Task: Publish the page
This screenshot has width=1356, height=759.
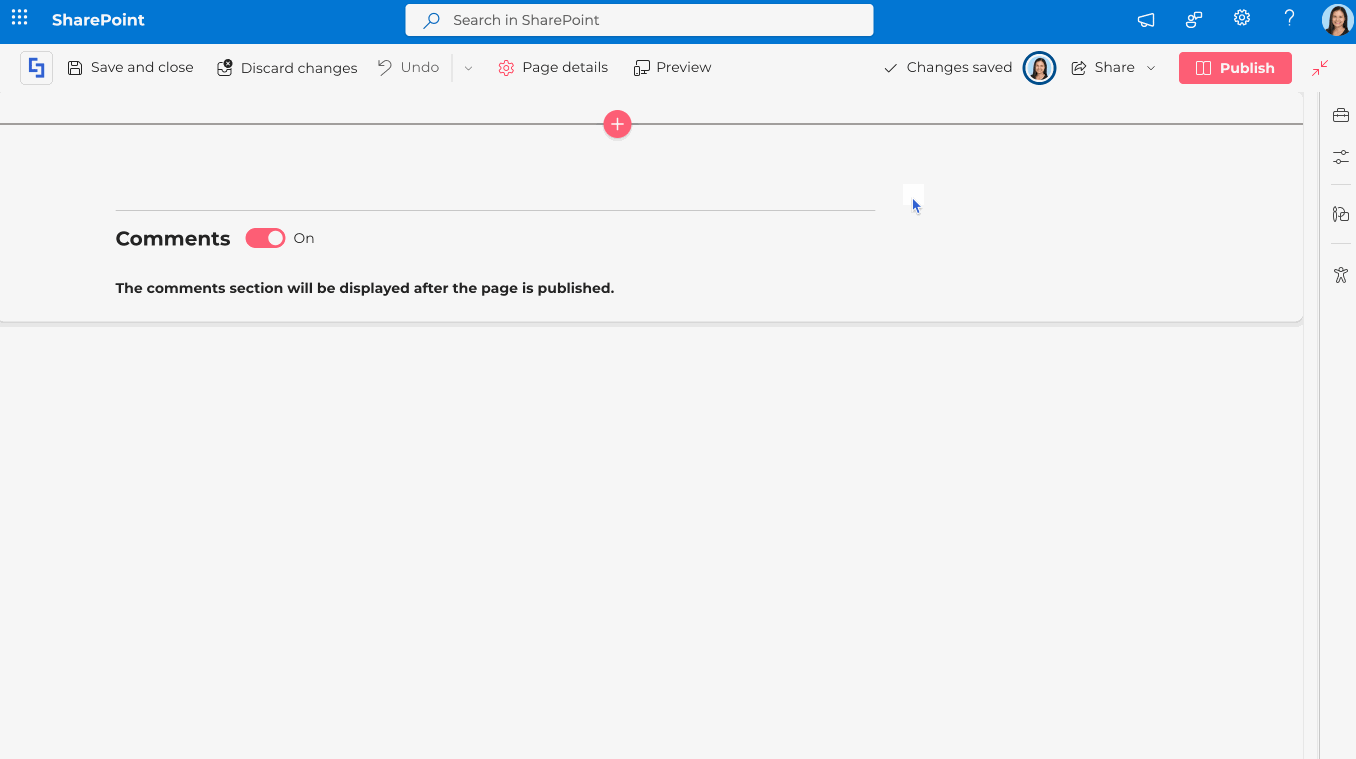Action: pyautogui.click(x=1235, y=67)
